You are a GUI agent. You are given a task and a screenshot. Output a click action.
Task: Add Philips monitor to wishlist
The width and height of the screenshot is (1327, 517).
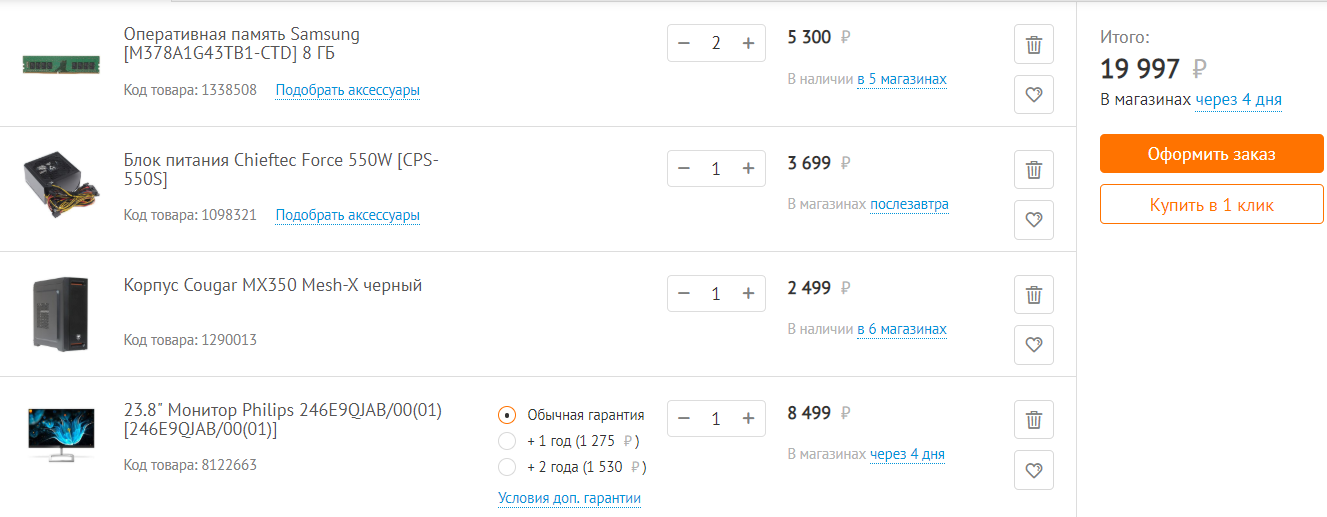coord(1034,470)
